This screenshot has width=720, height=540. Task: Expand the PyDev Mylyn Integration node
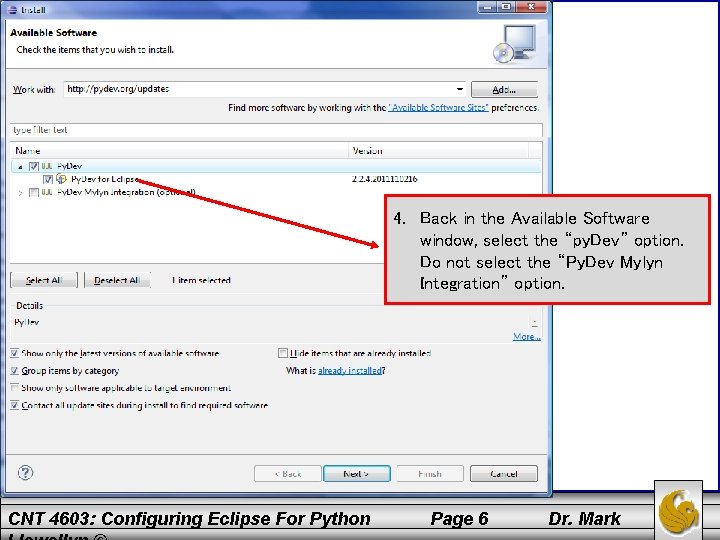(x=20, y=193)
